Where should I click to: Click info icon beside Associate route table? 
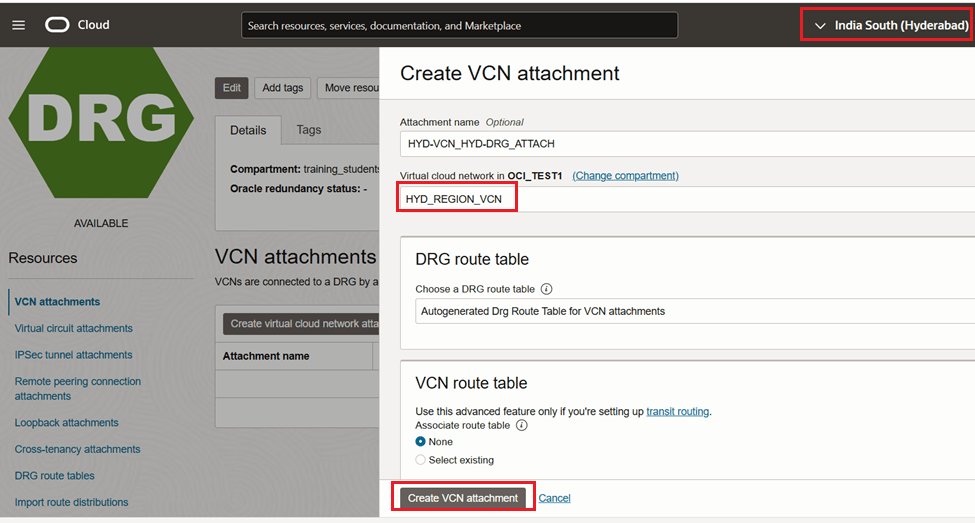(521, 425)
